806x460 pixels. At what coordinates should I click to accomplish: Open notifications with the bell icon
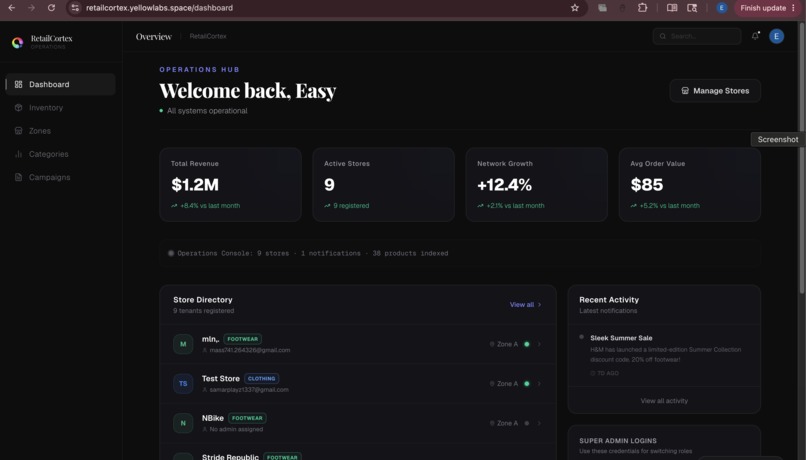(x=755, y=36)
